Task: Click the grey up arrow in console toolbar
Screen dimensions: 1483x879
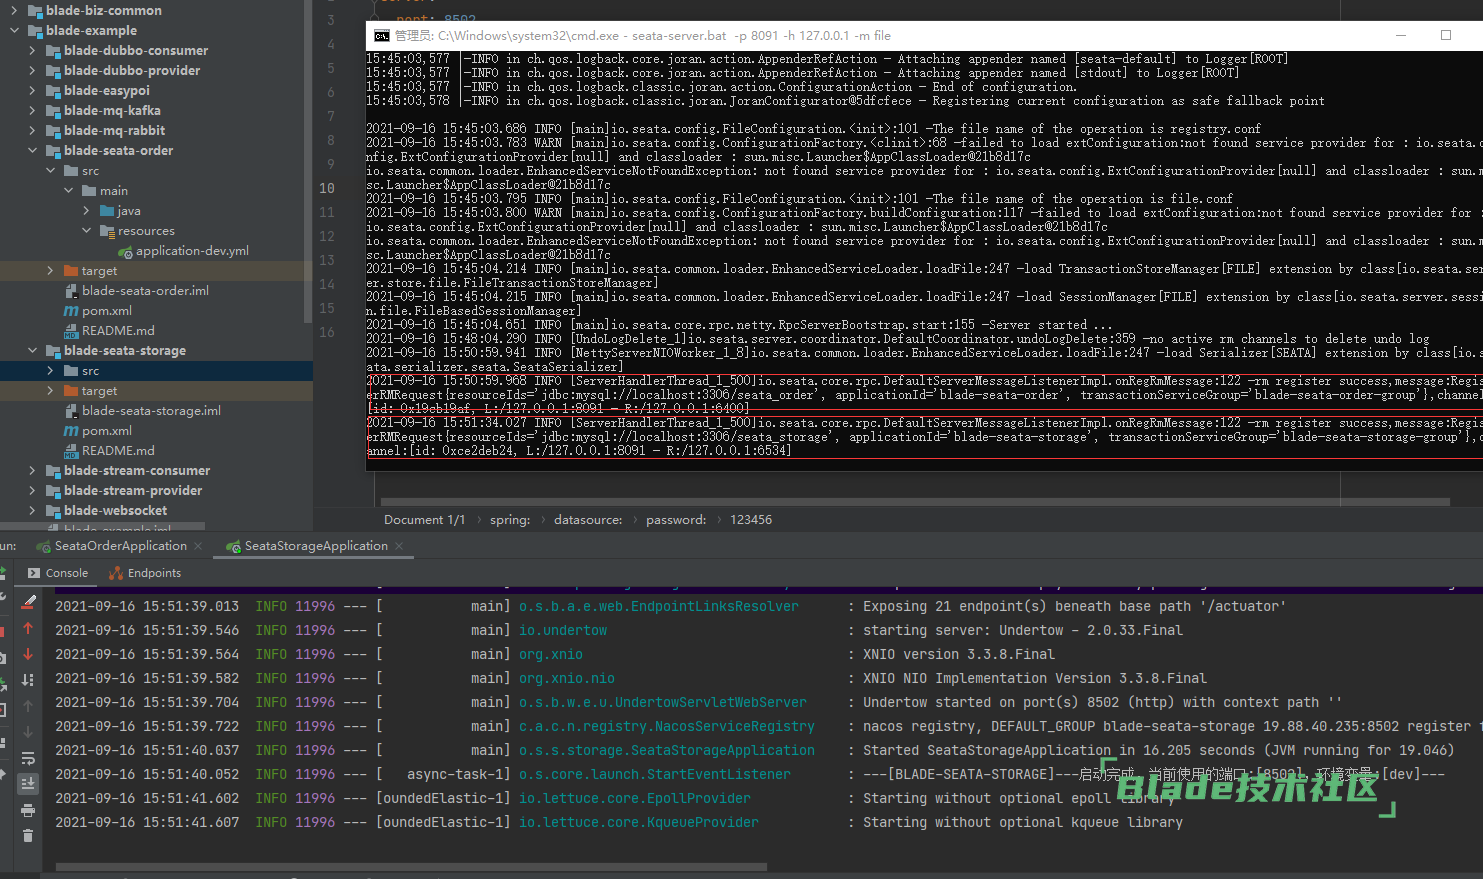Action: point(28,706)
